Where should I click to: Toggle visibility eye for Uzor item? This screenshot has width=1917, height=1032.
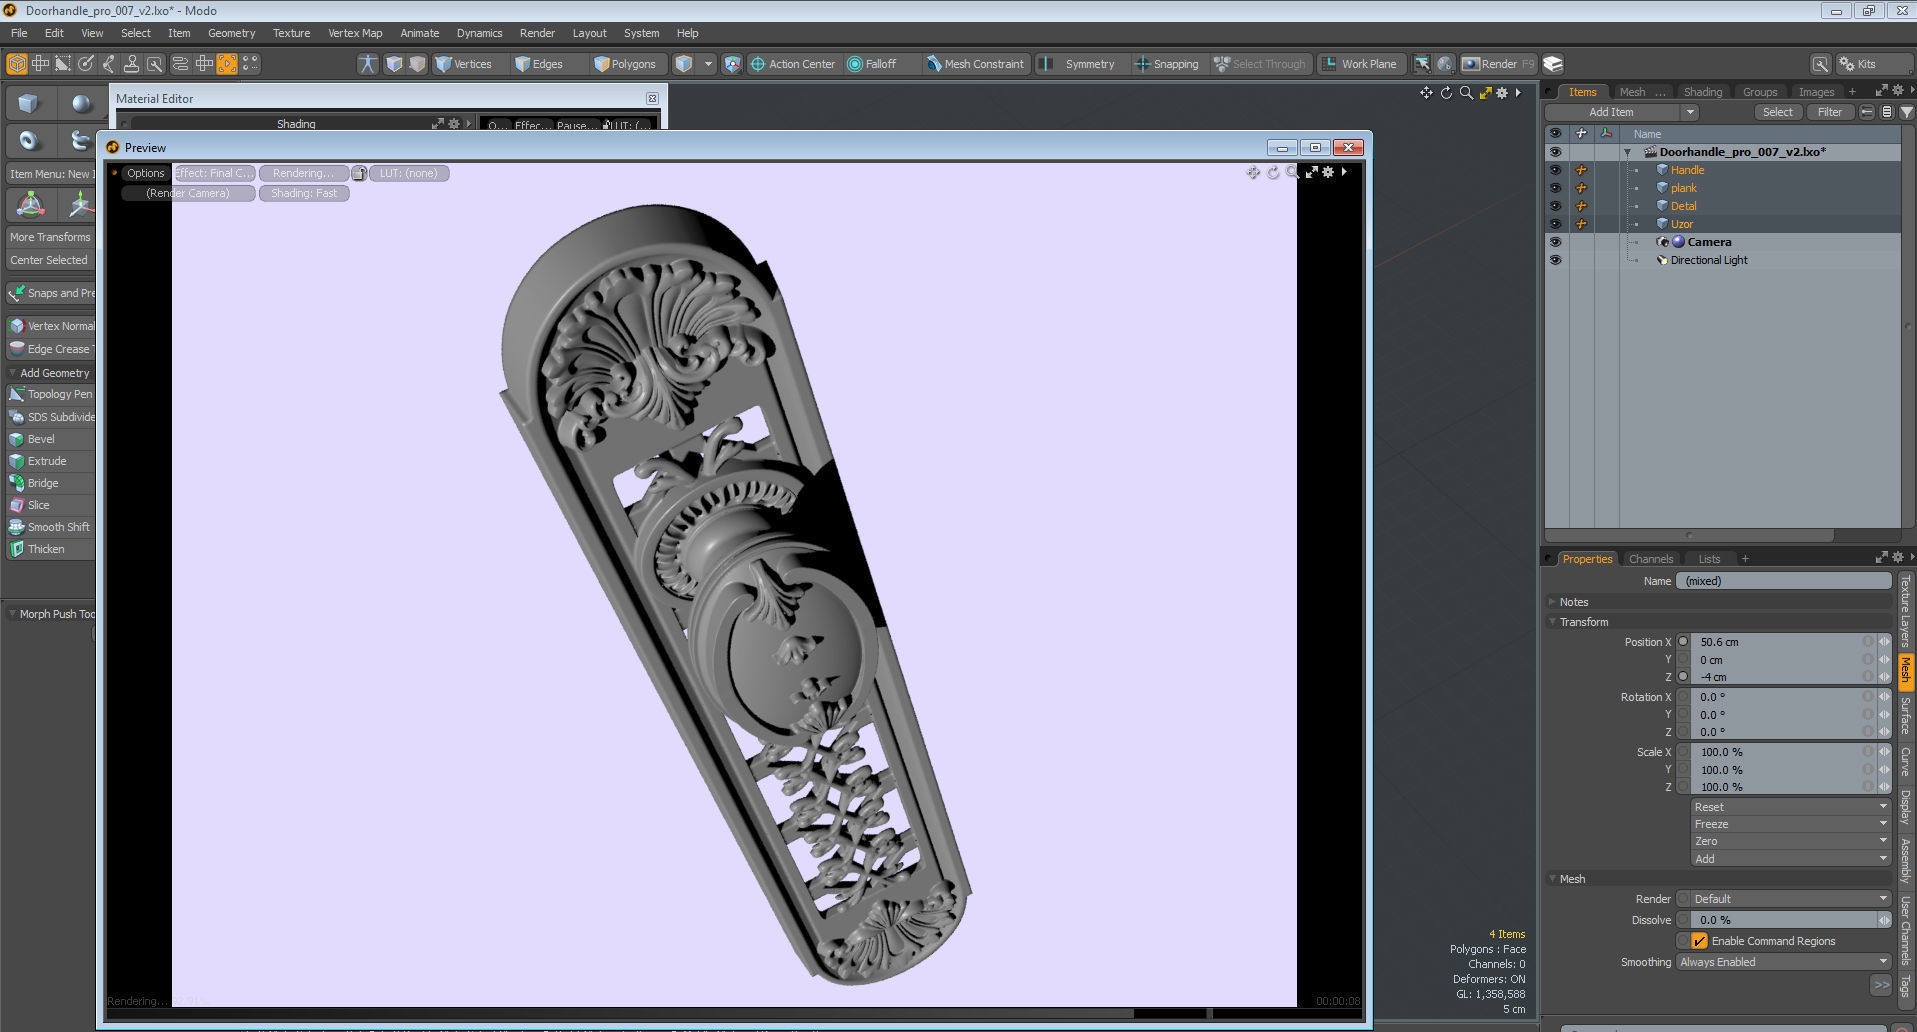click(x=1555, y=224)
